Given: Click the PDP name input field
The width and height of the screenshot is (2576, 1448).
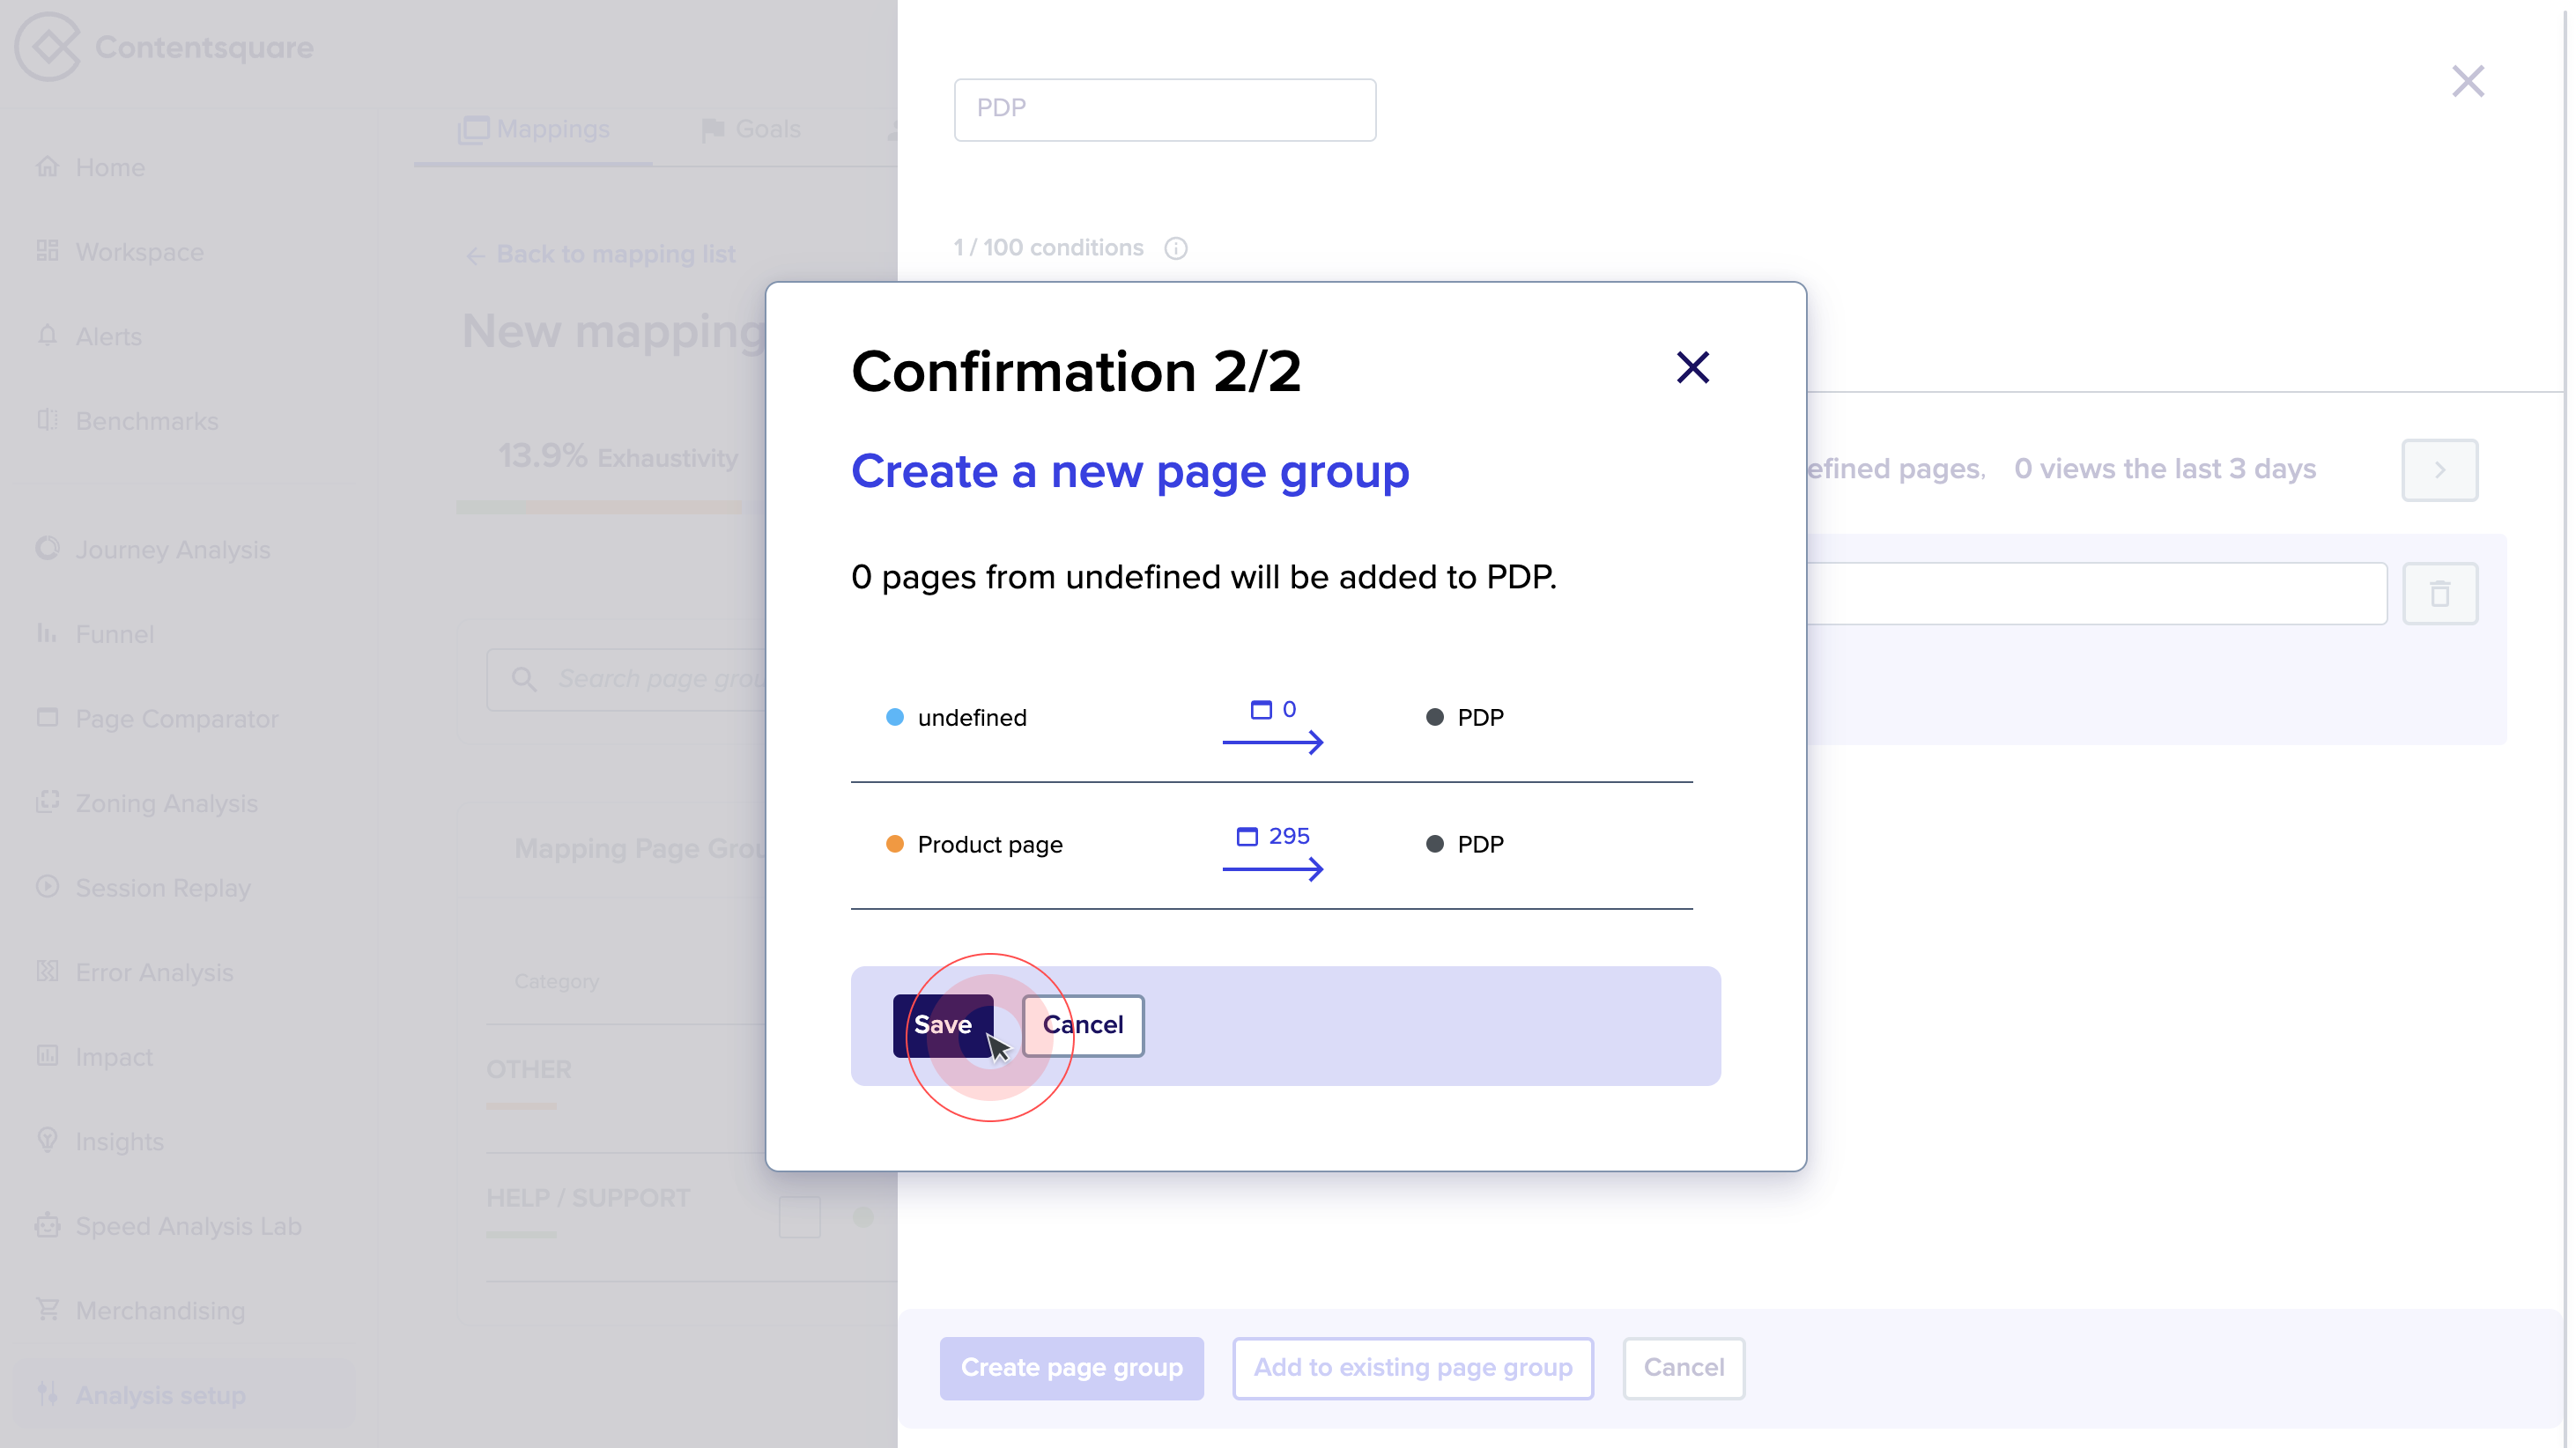Looking at the screenshot, I should [x=1164, y=109].
